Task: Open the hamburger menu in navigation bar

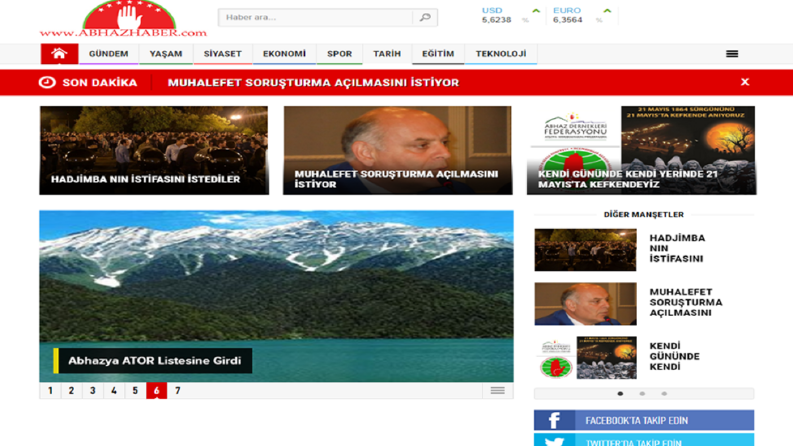Action: tap(732, 54)
